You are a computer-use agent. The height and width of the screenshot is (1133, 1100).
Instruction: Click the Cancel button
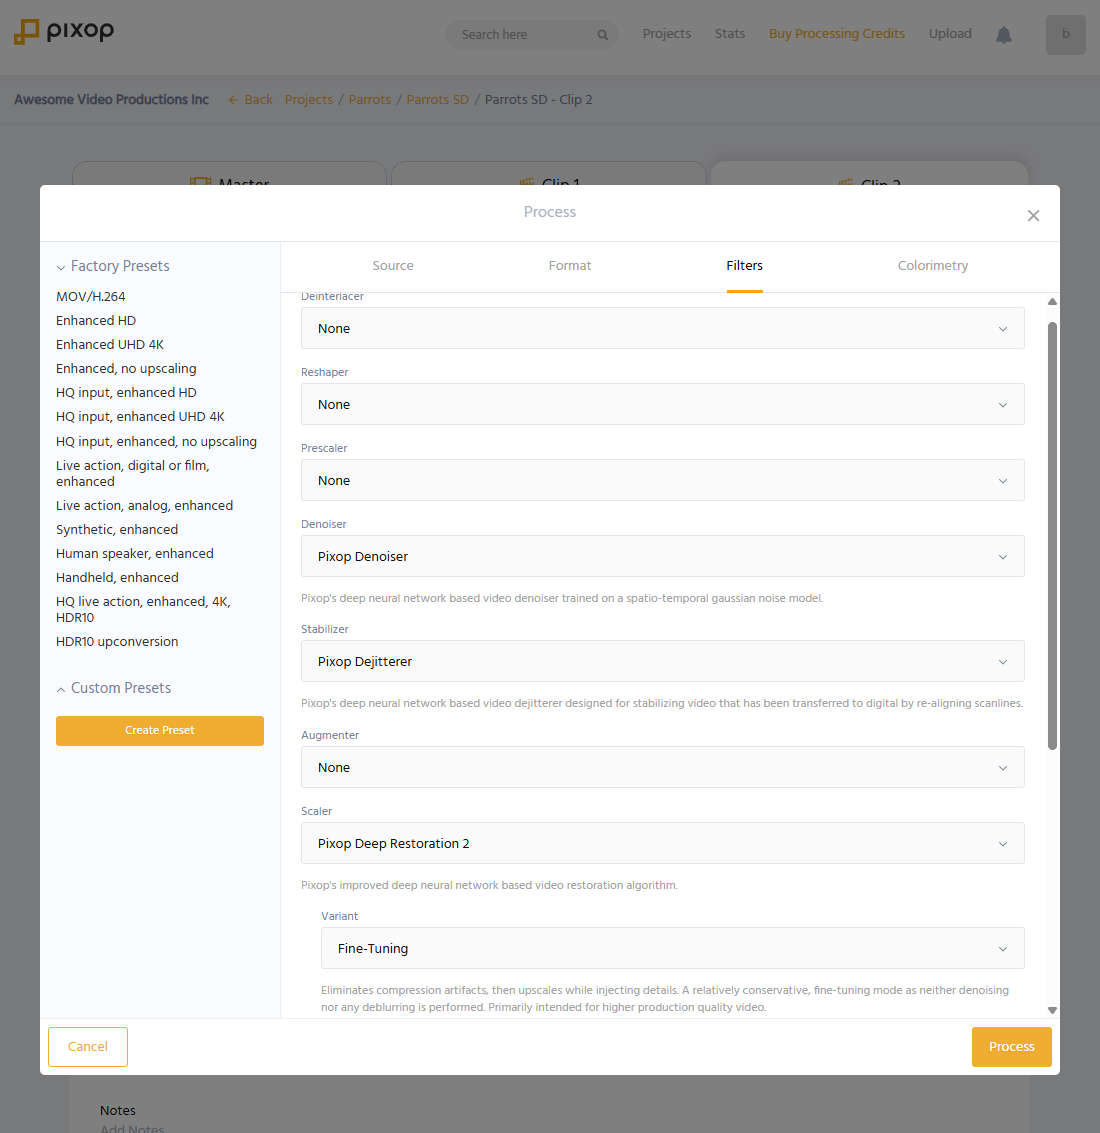(87, 1046)
